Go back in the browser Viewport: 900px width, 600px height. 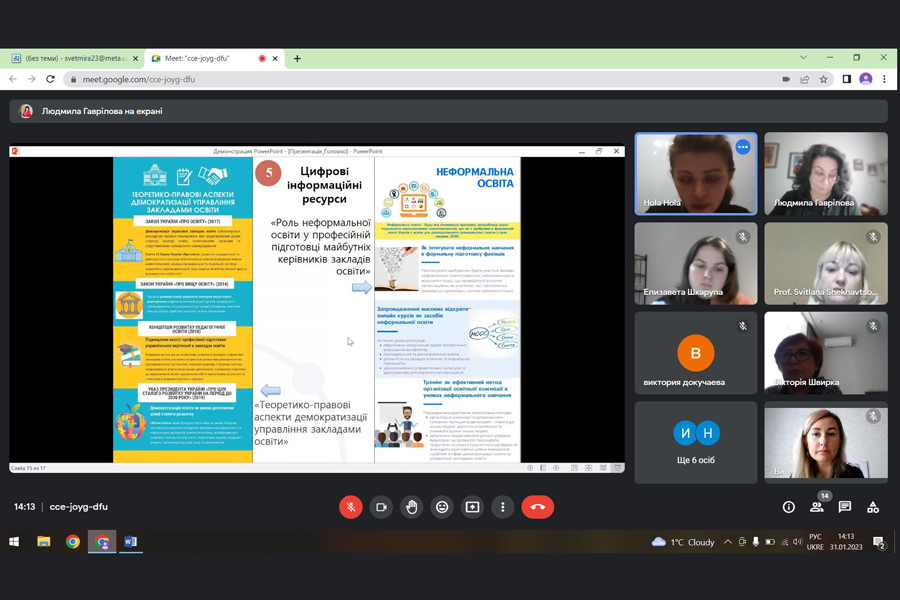tap(13, 79)
